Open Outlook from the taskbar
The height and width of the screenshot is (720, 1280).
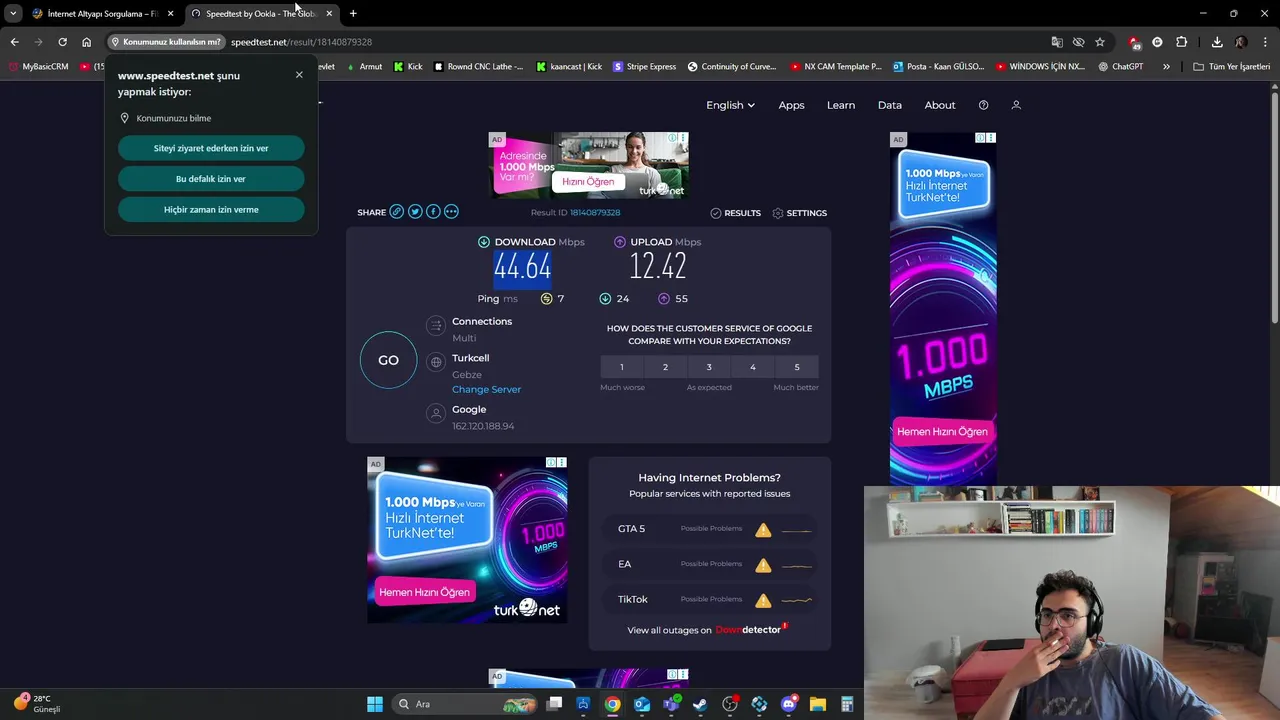click(642, 704)
